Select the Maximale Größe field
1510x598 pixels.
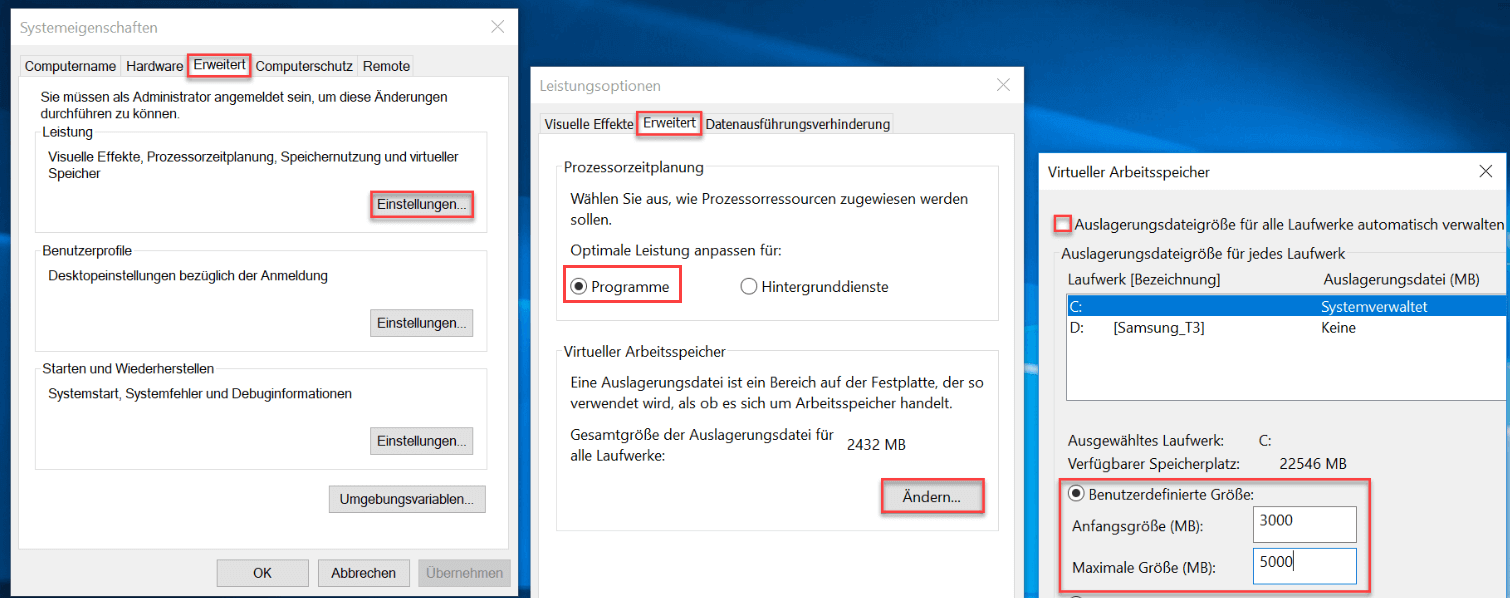[x=1304, y=566]
